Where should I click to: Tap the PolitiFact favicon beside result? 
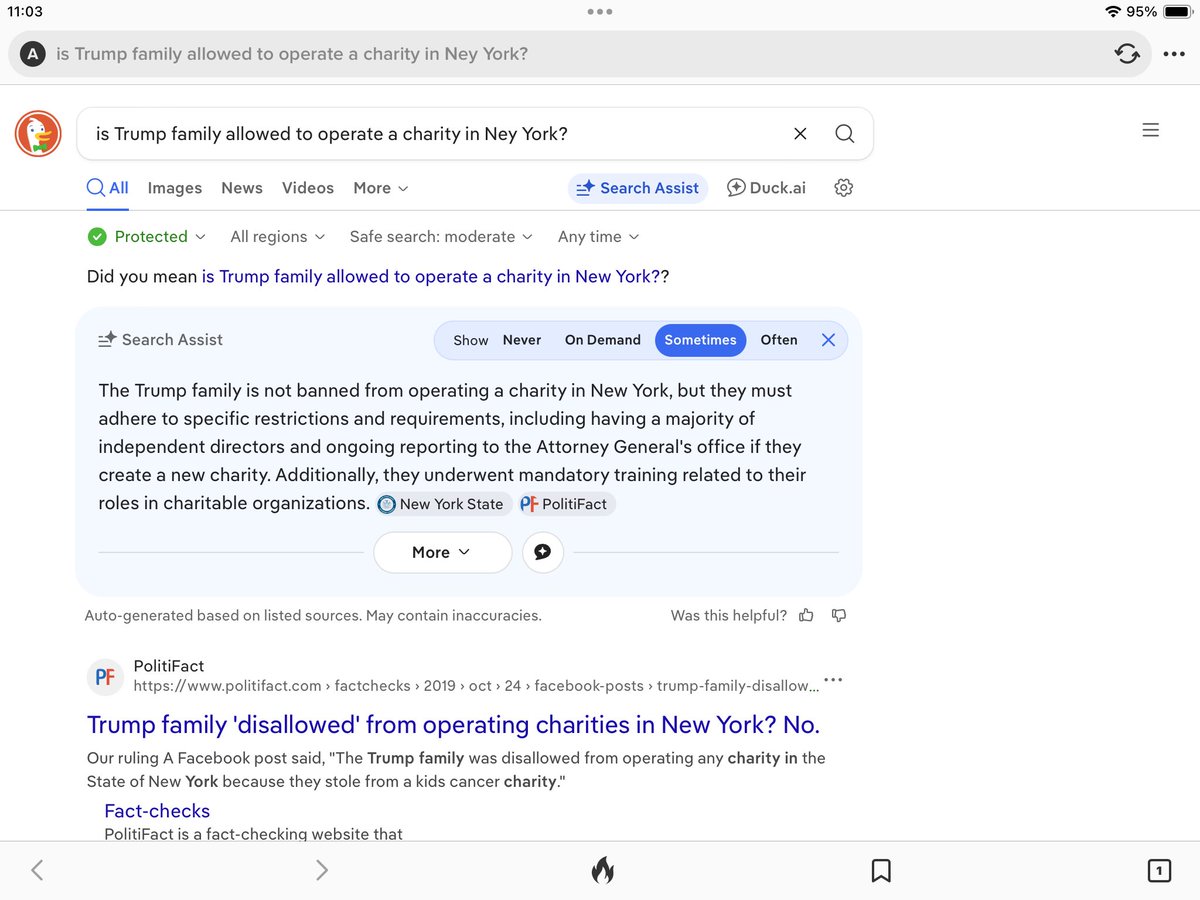(105, 677)
